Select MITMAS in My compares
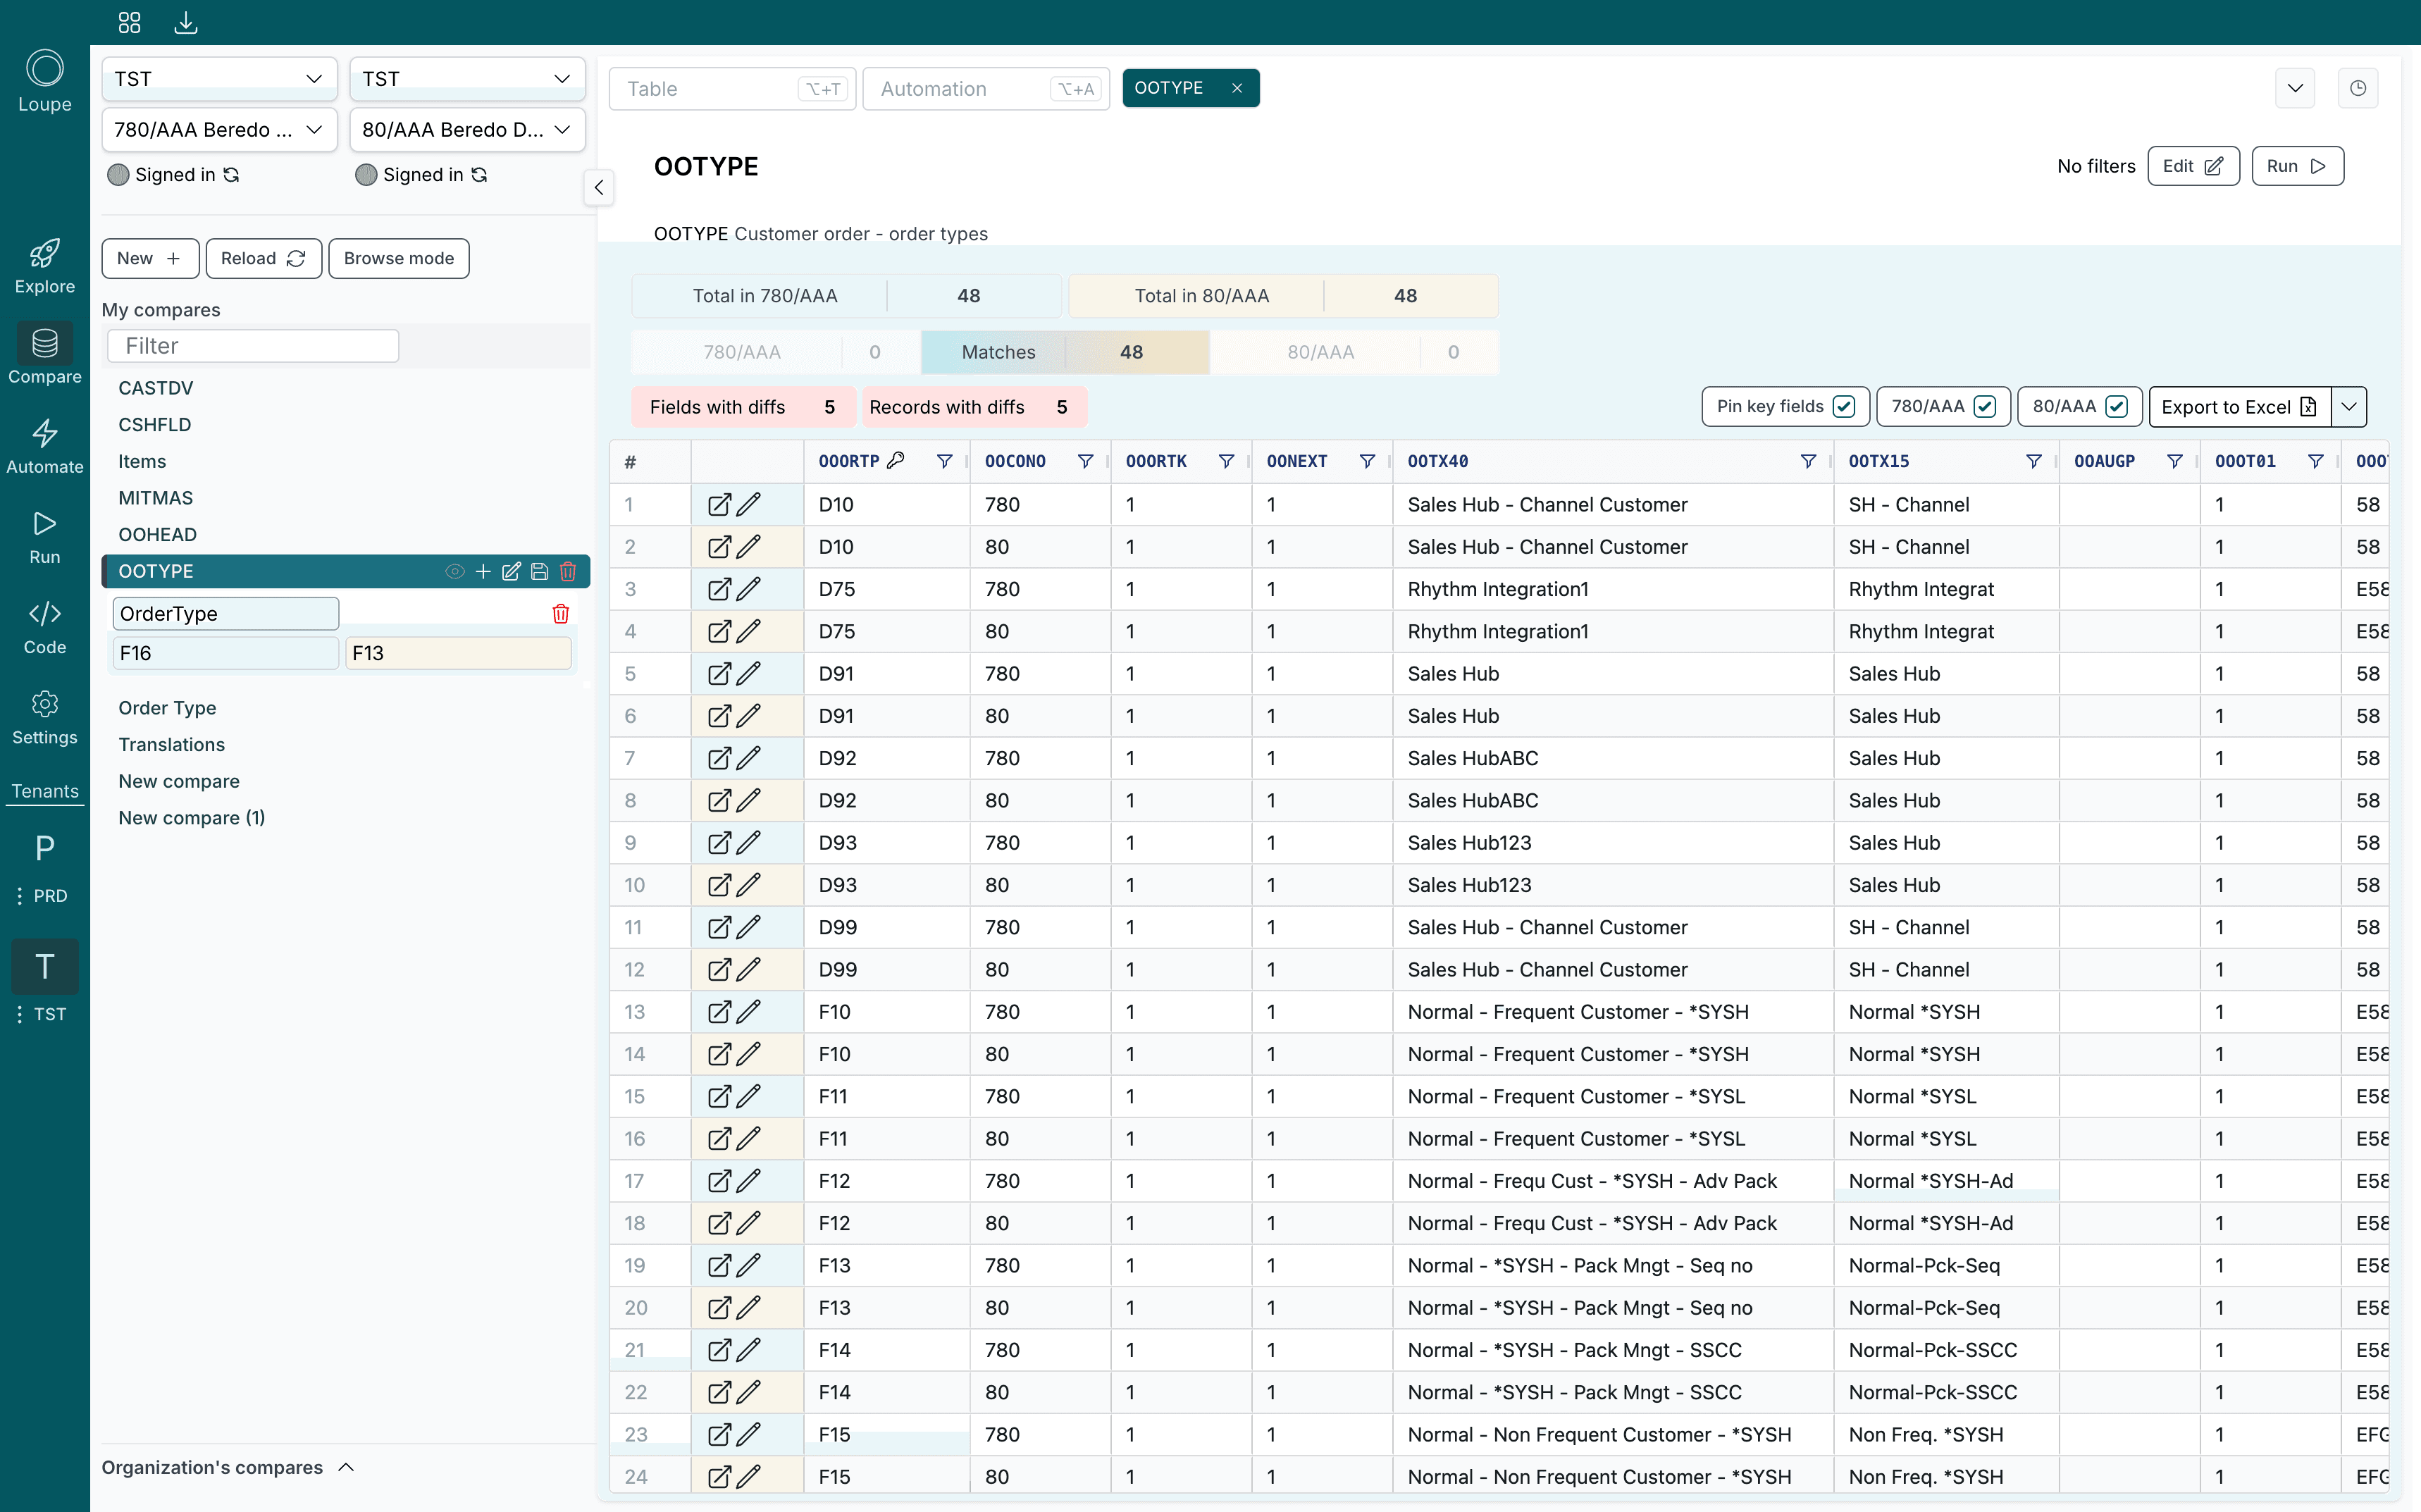The image size is (2421, 1512). 155,498
